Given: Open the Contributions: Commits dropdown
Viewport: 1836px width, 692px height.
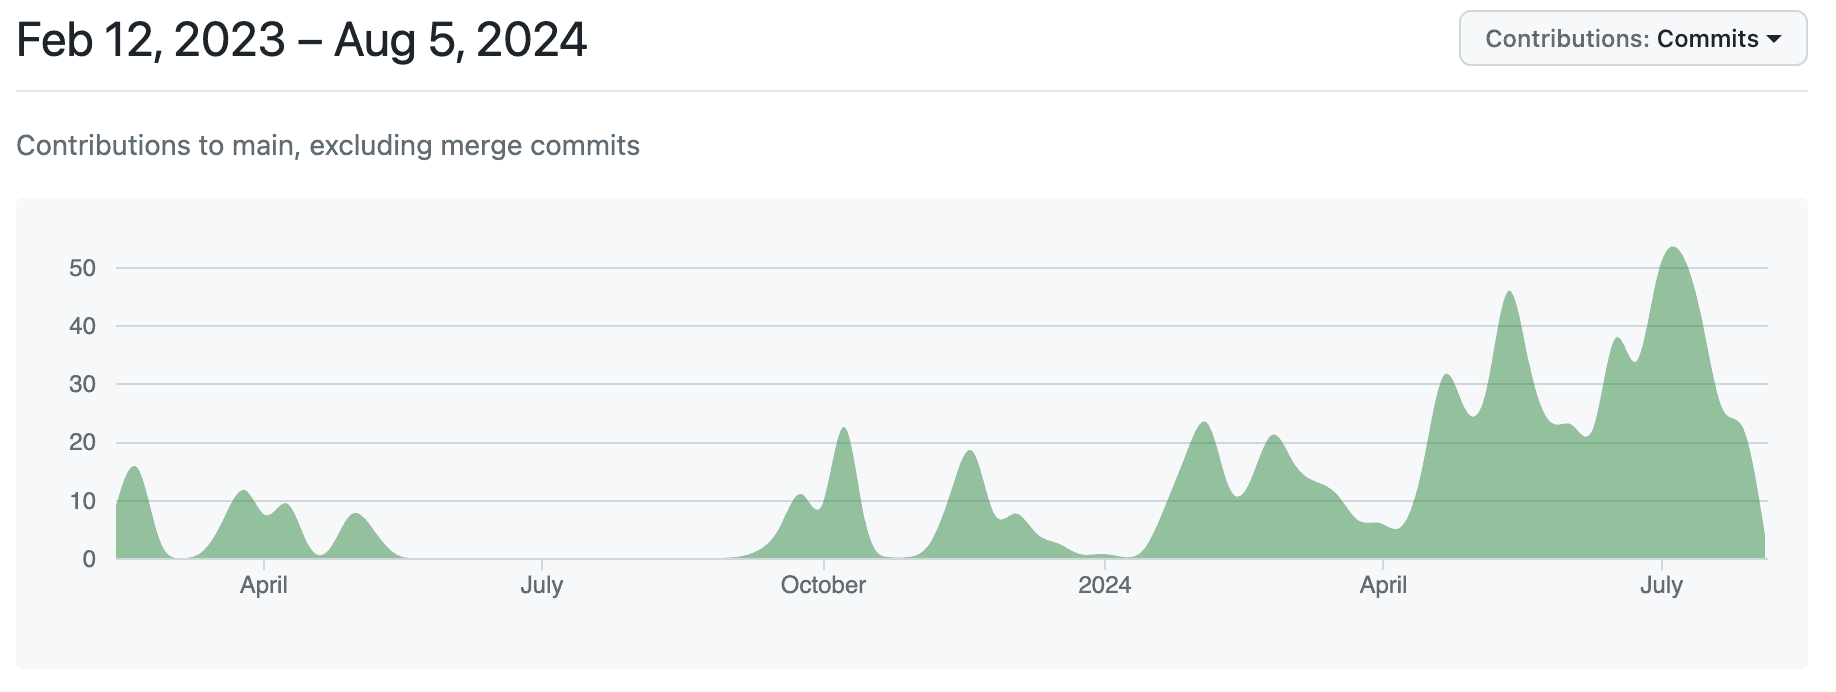Looking at the screenshot, I should point(1632,39).
